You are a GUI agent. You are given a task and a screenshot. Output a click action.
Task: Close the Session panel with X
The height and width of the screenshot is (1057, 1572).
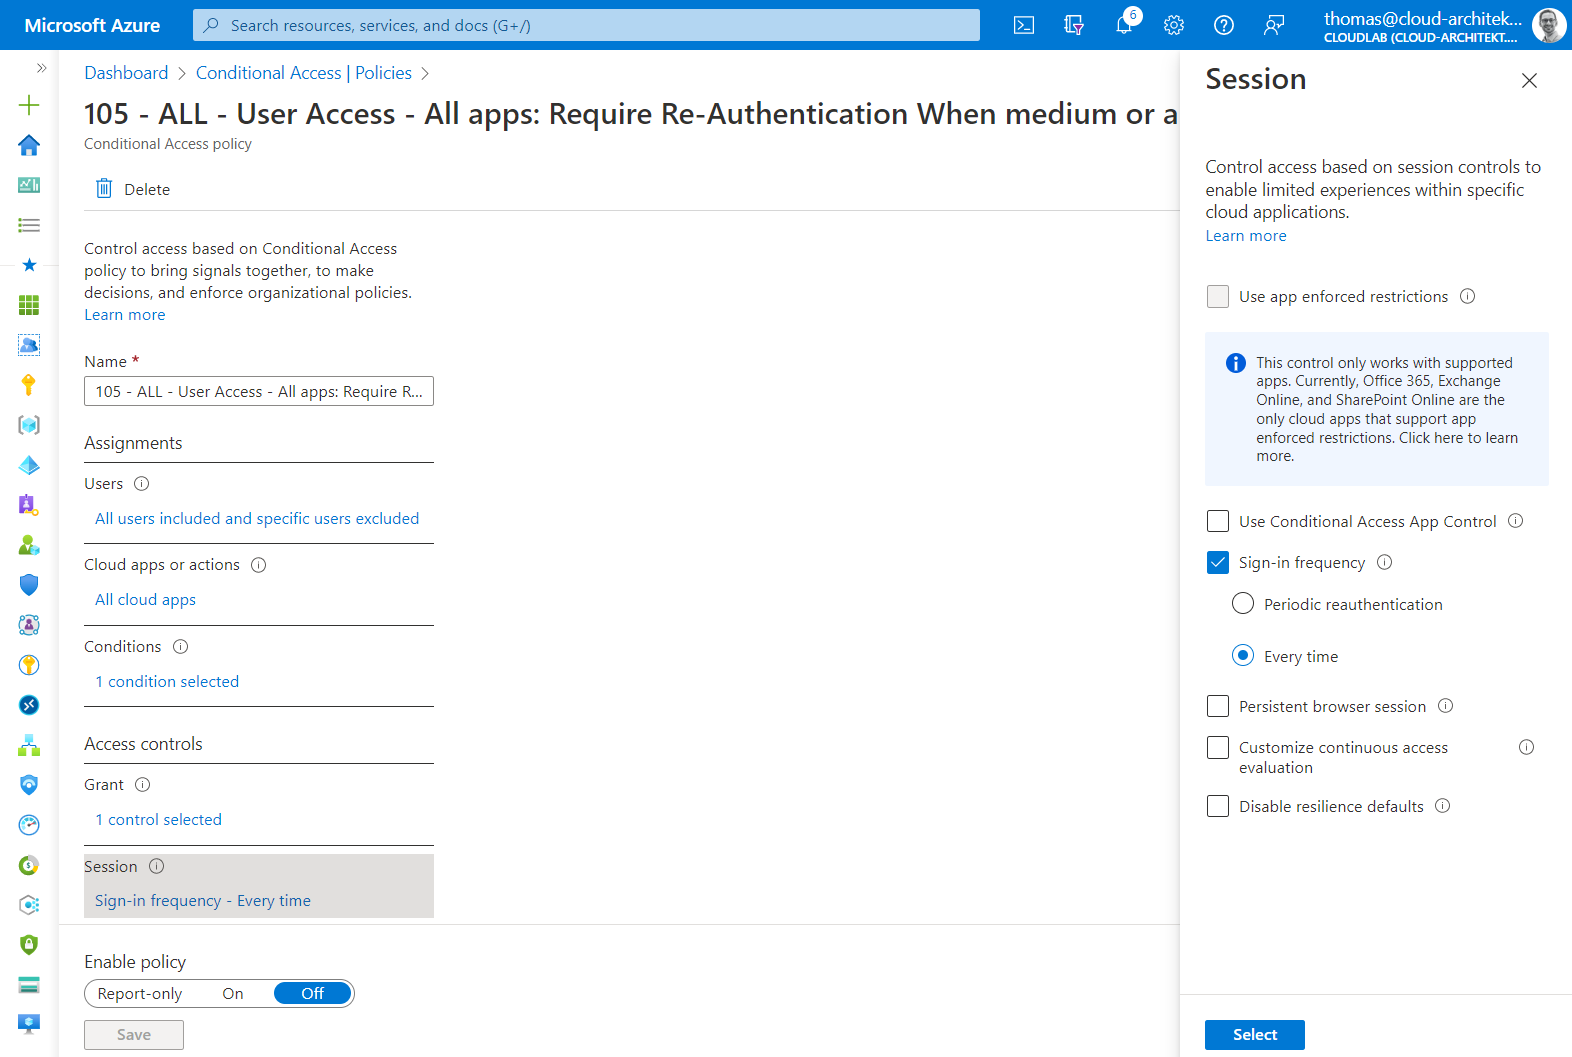[1529, 80]
